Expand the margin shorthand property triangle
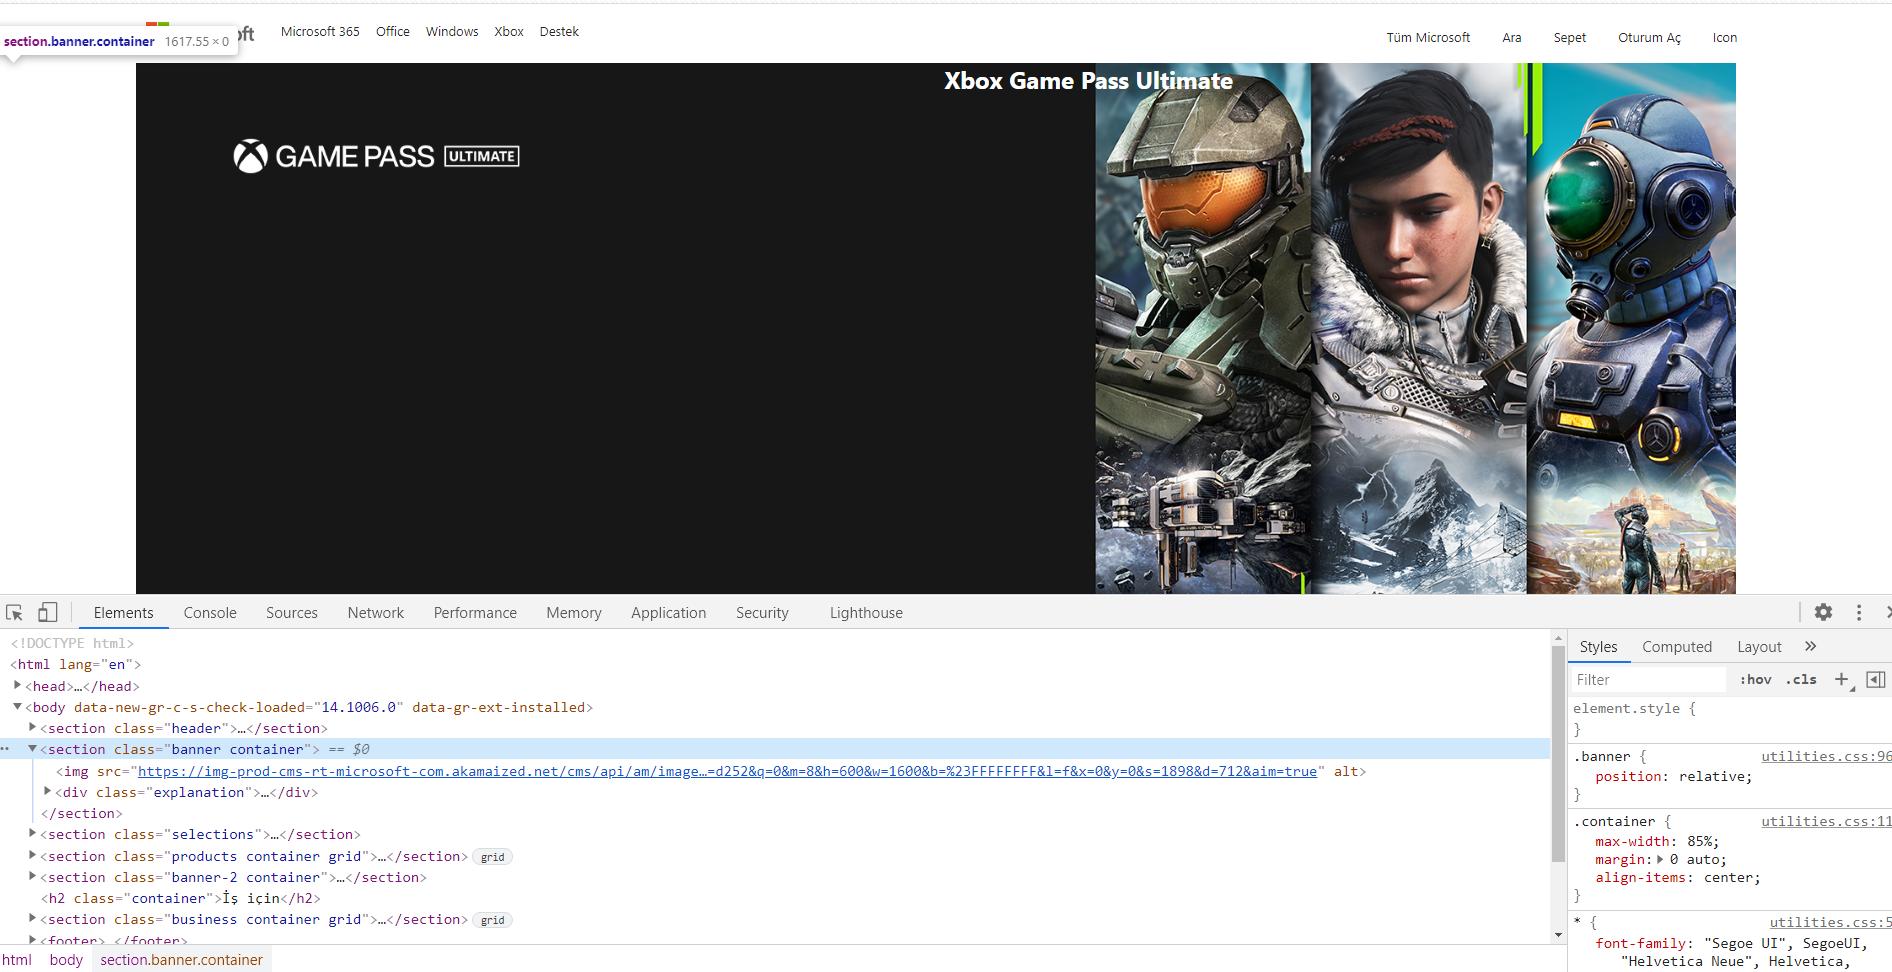1892x972 pixels. (x=1660, y=859)
